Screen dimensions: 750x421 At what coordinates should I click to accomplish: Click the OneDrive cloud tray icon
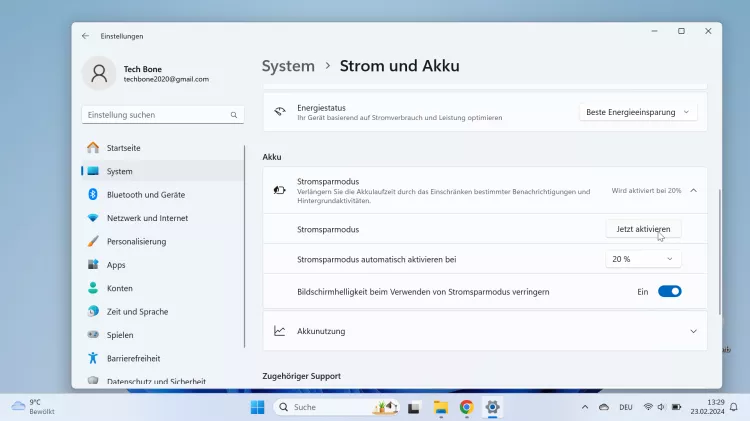(x=604, y=407)
